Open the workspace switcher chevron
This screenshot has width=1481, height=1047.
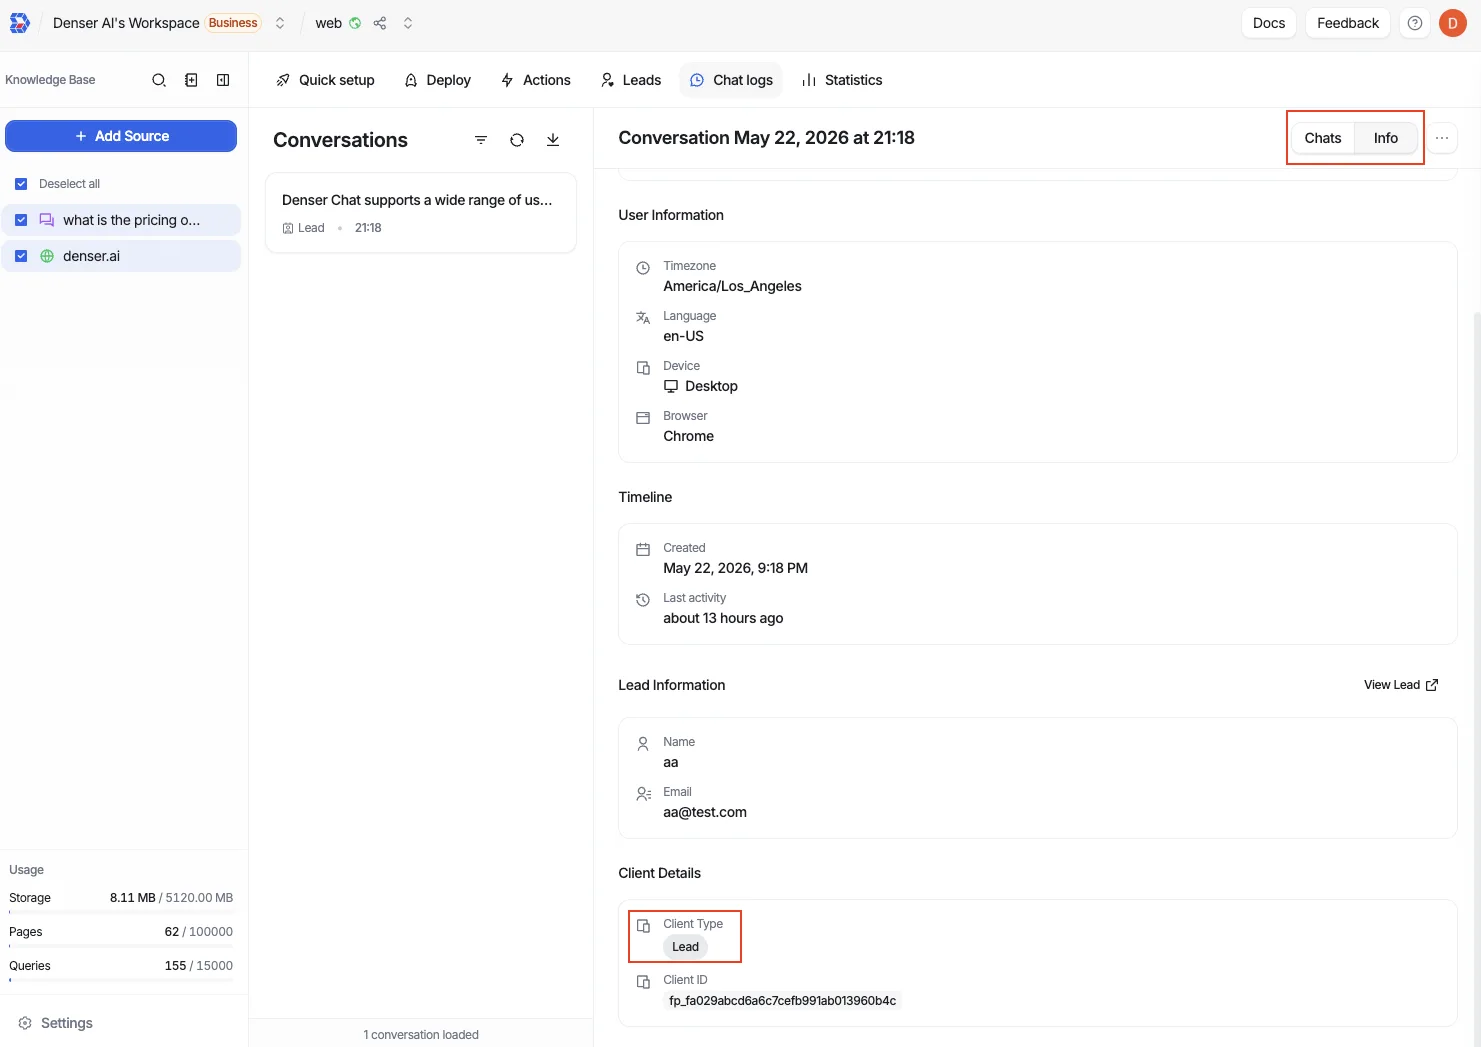[x=280, y=23]
